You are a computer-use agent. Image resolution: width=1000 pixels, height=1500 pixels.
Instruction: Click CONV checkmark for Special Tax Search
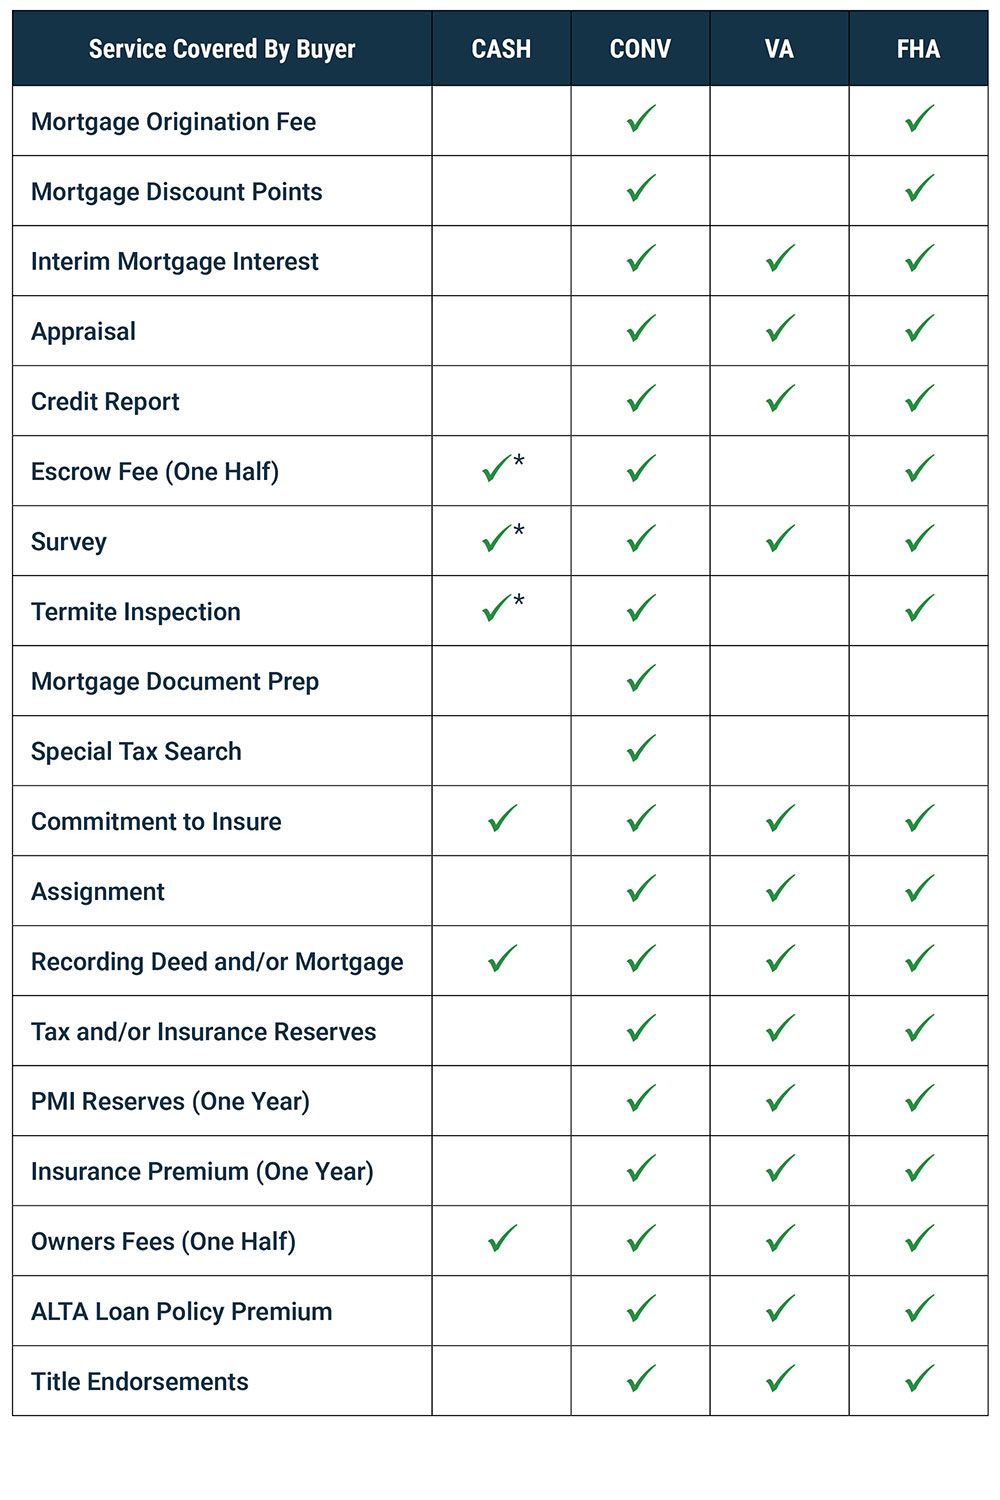(641, 748)
